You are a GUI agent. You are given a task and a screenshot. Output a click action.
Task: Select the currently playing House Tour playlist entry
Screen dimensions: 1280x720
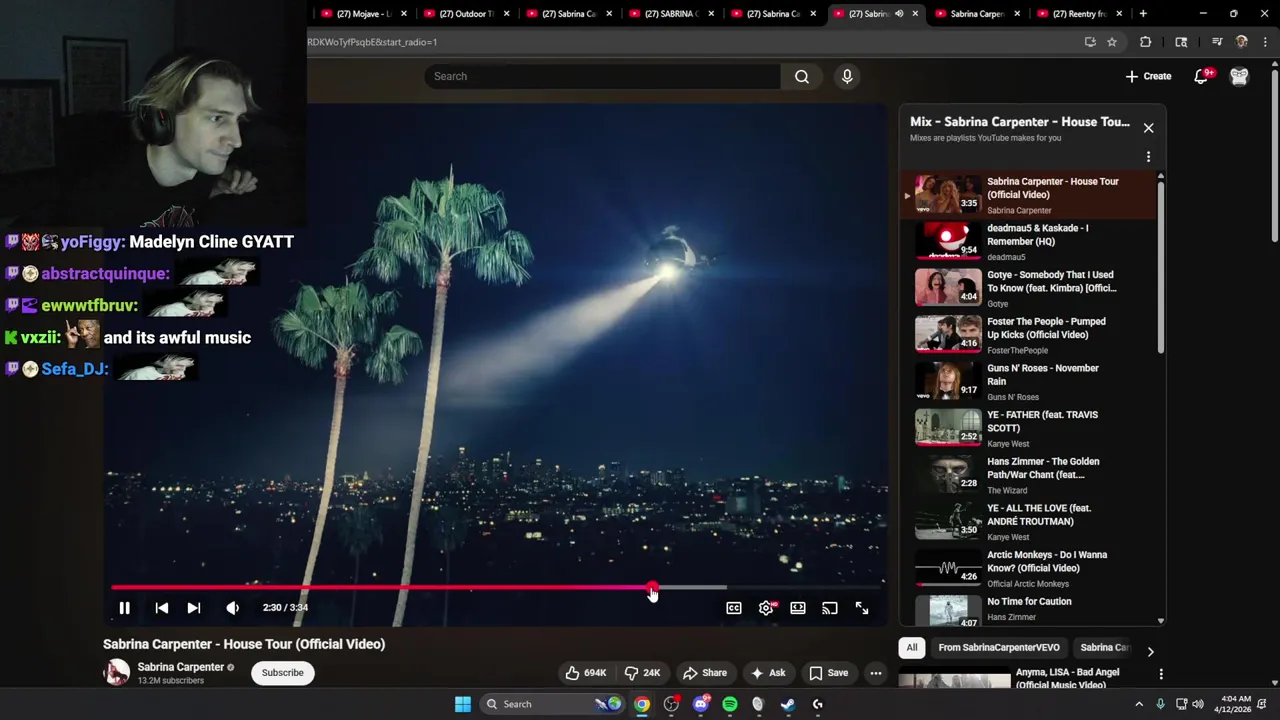(1030, 195)
